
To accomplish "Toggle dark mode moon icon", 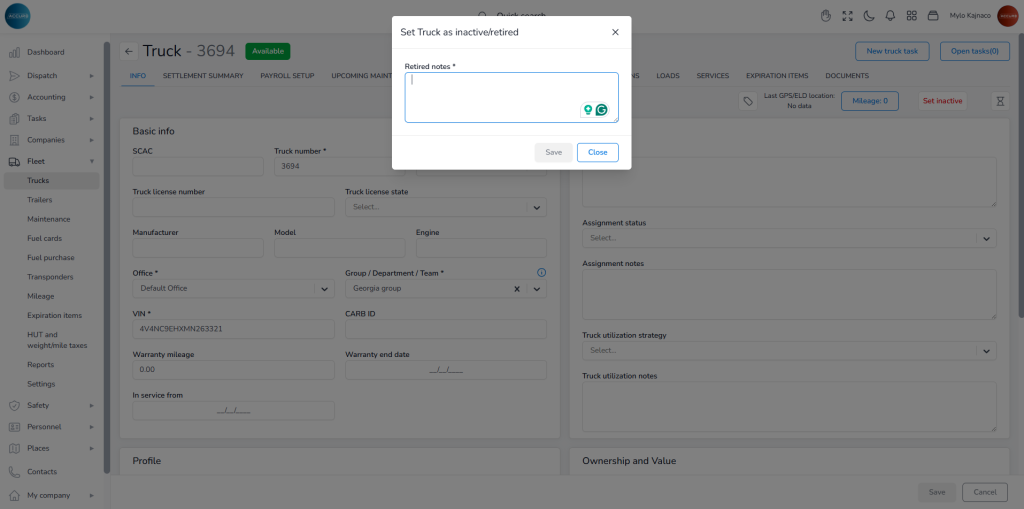I will [869, 16].
